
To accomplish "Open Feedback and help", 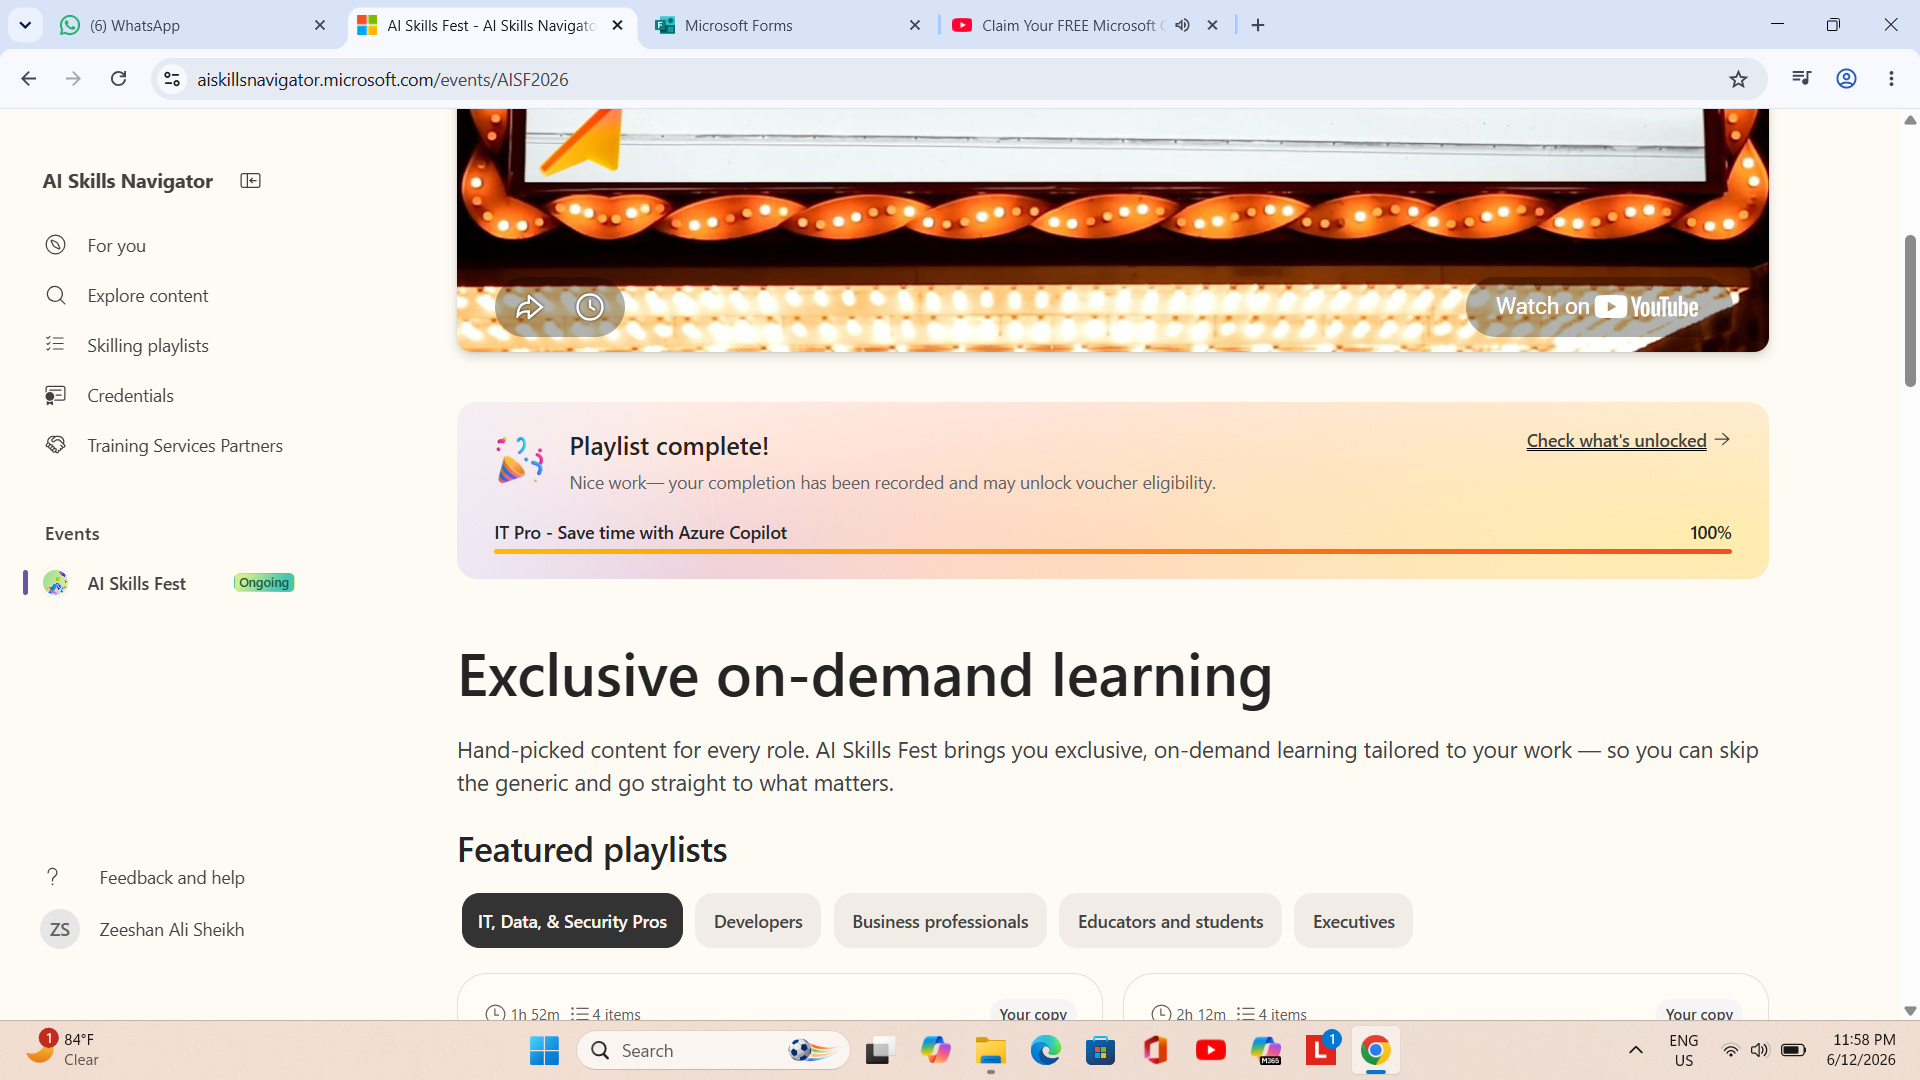I will (171, 878).
